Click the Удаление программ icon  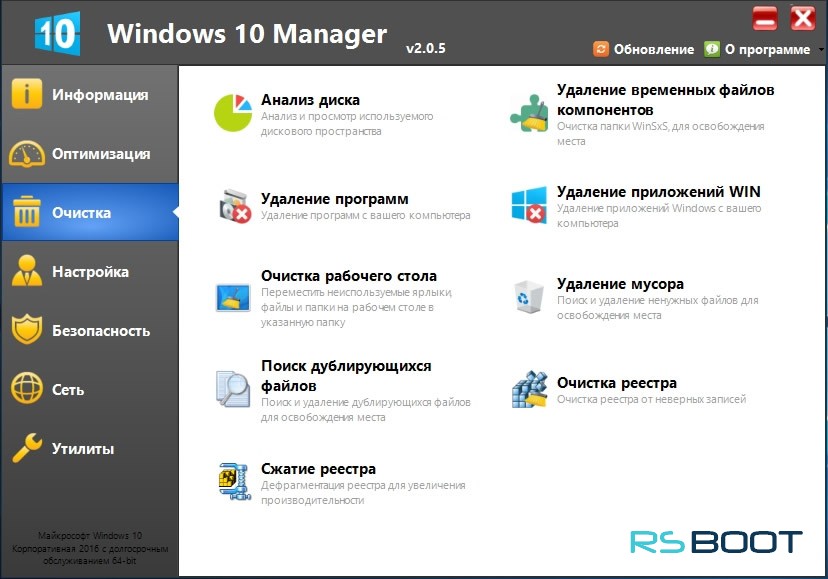click(235, 206)
